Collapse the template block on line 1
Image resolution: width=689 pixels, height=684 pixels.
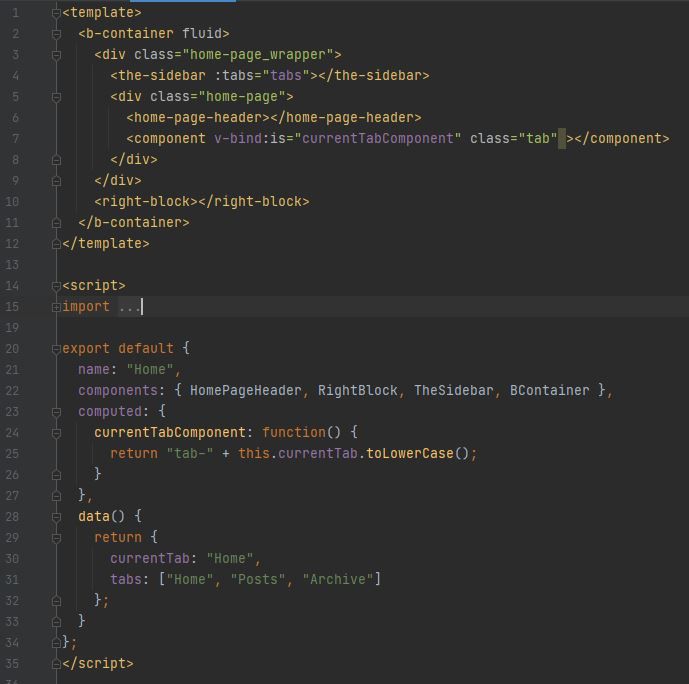coord(56,13)
